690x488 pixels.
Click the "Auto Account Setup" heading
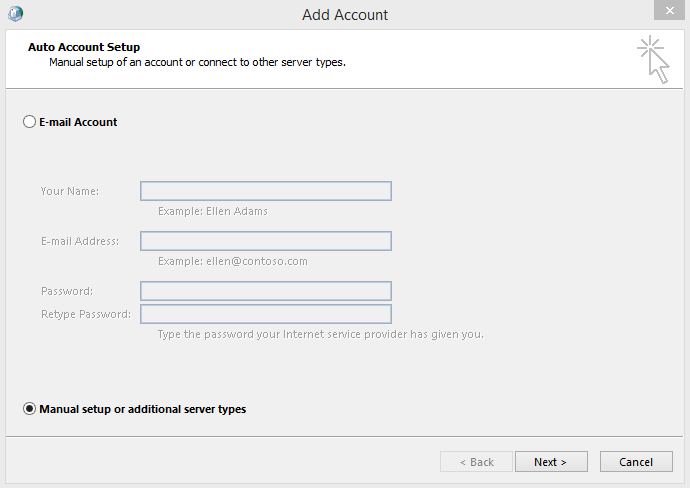coord(84,47)
